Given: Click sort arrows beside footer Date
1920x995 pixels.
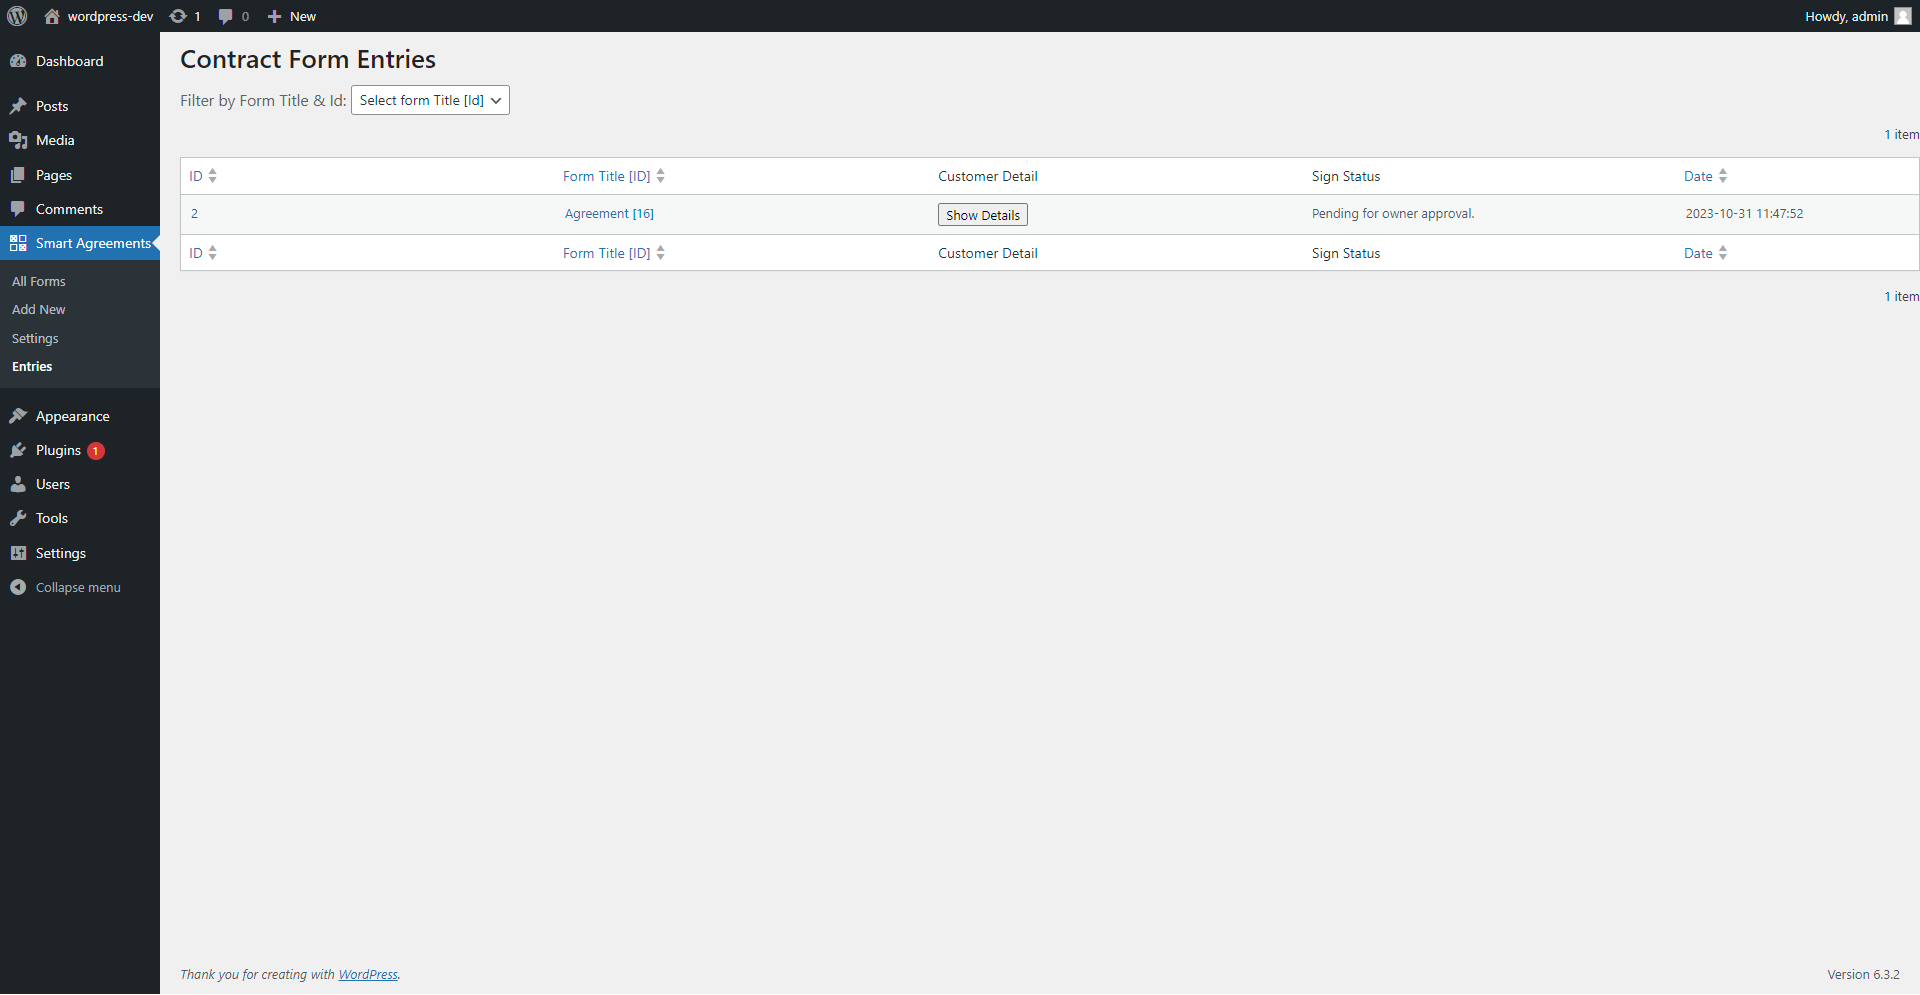Looking at the screenshot, I should (1723, 253).
